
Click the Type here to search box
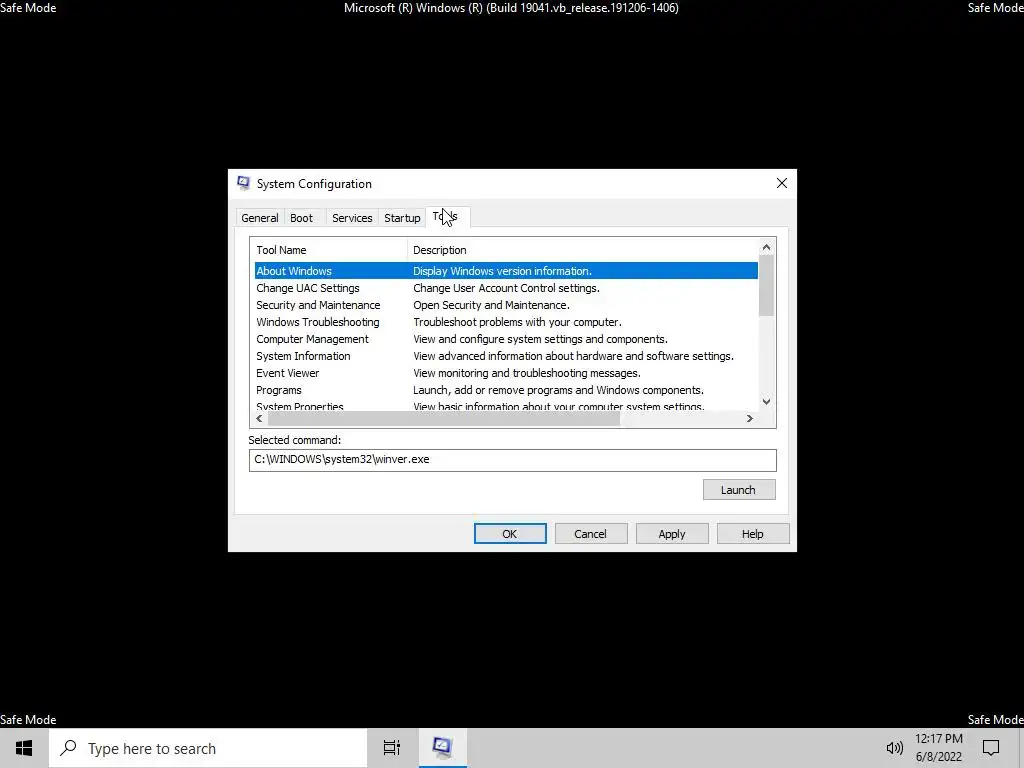pos(208,748)
